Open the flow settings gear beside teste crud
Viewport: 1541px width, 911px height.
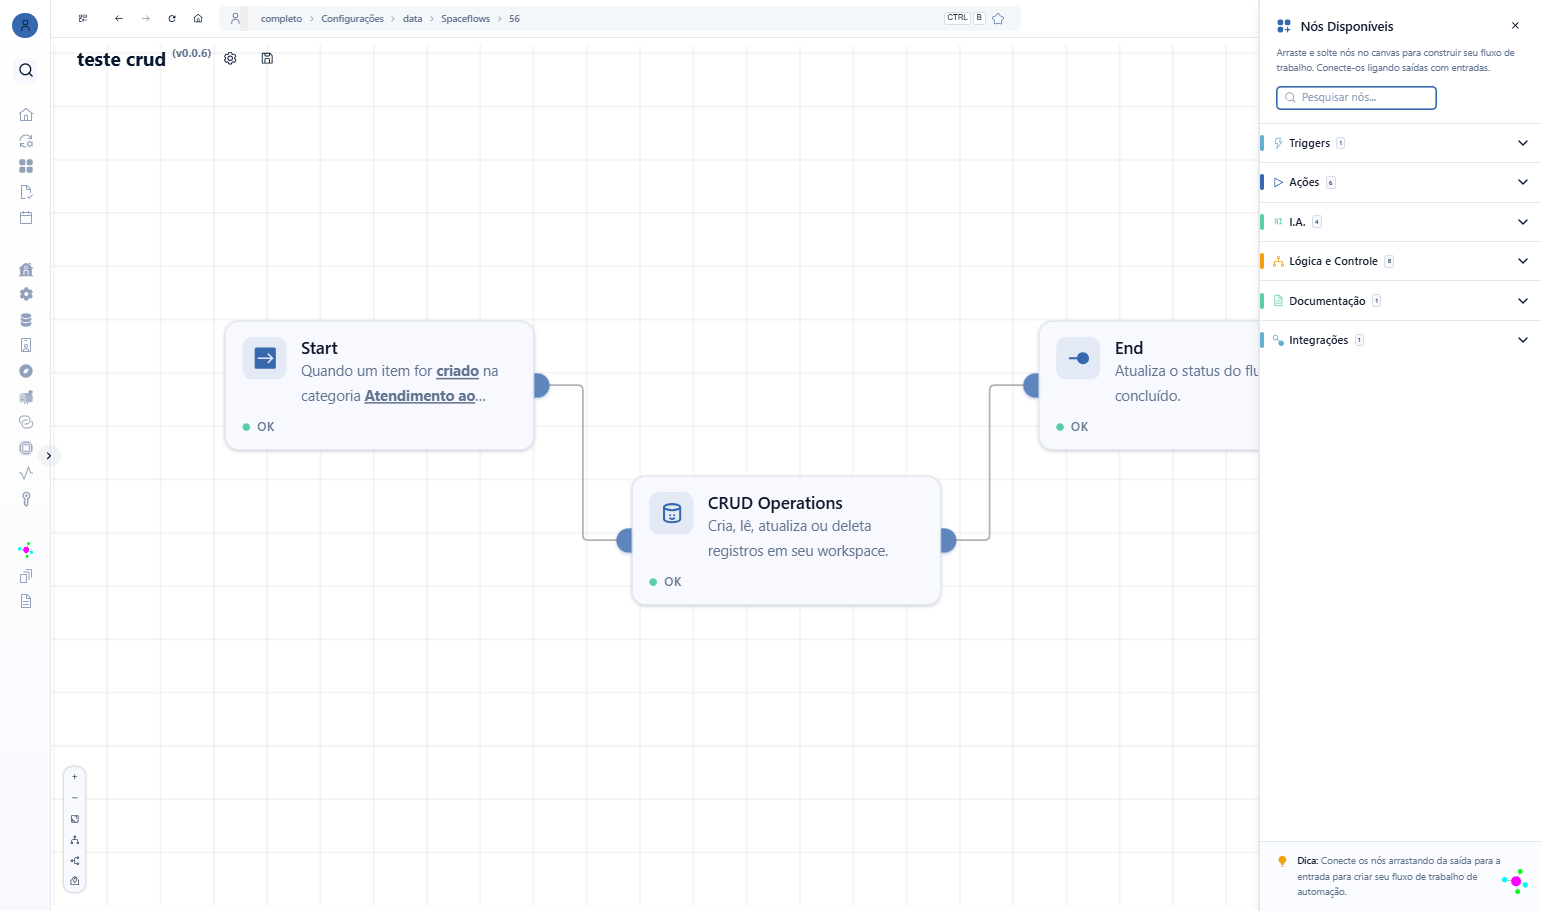230,58
